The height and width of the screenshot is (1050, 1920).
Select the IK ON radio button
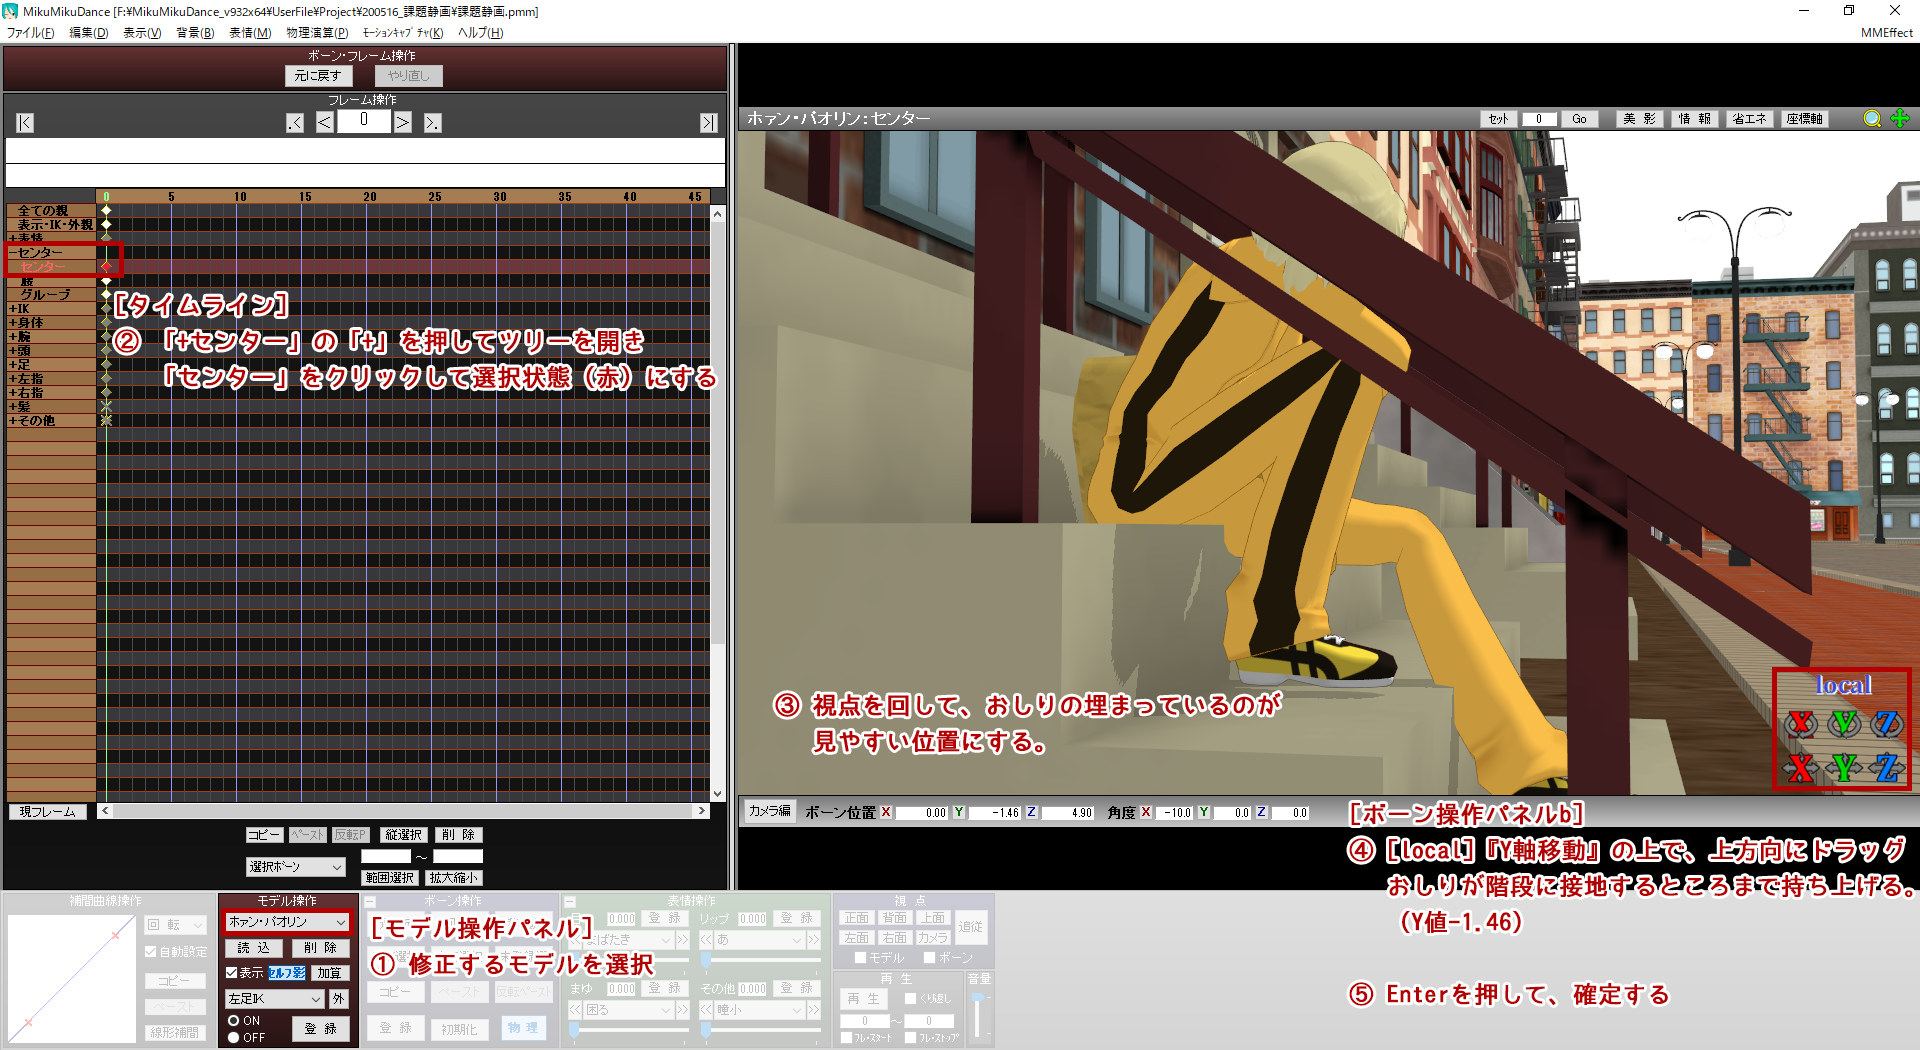point(234,1021)
